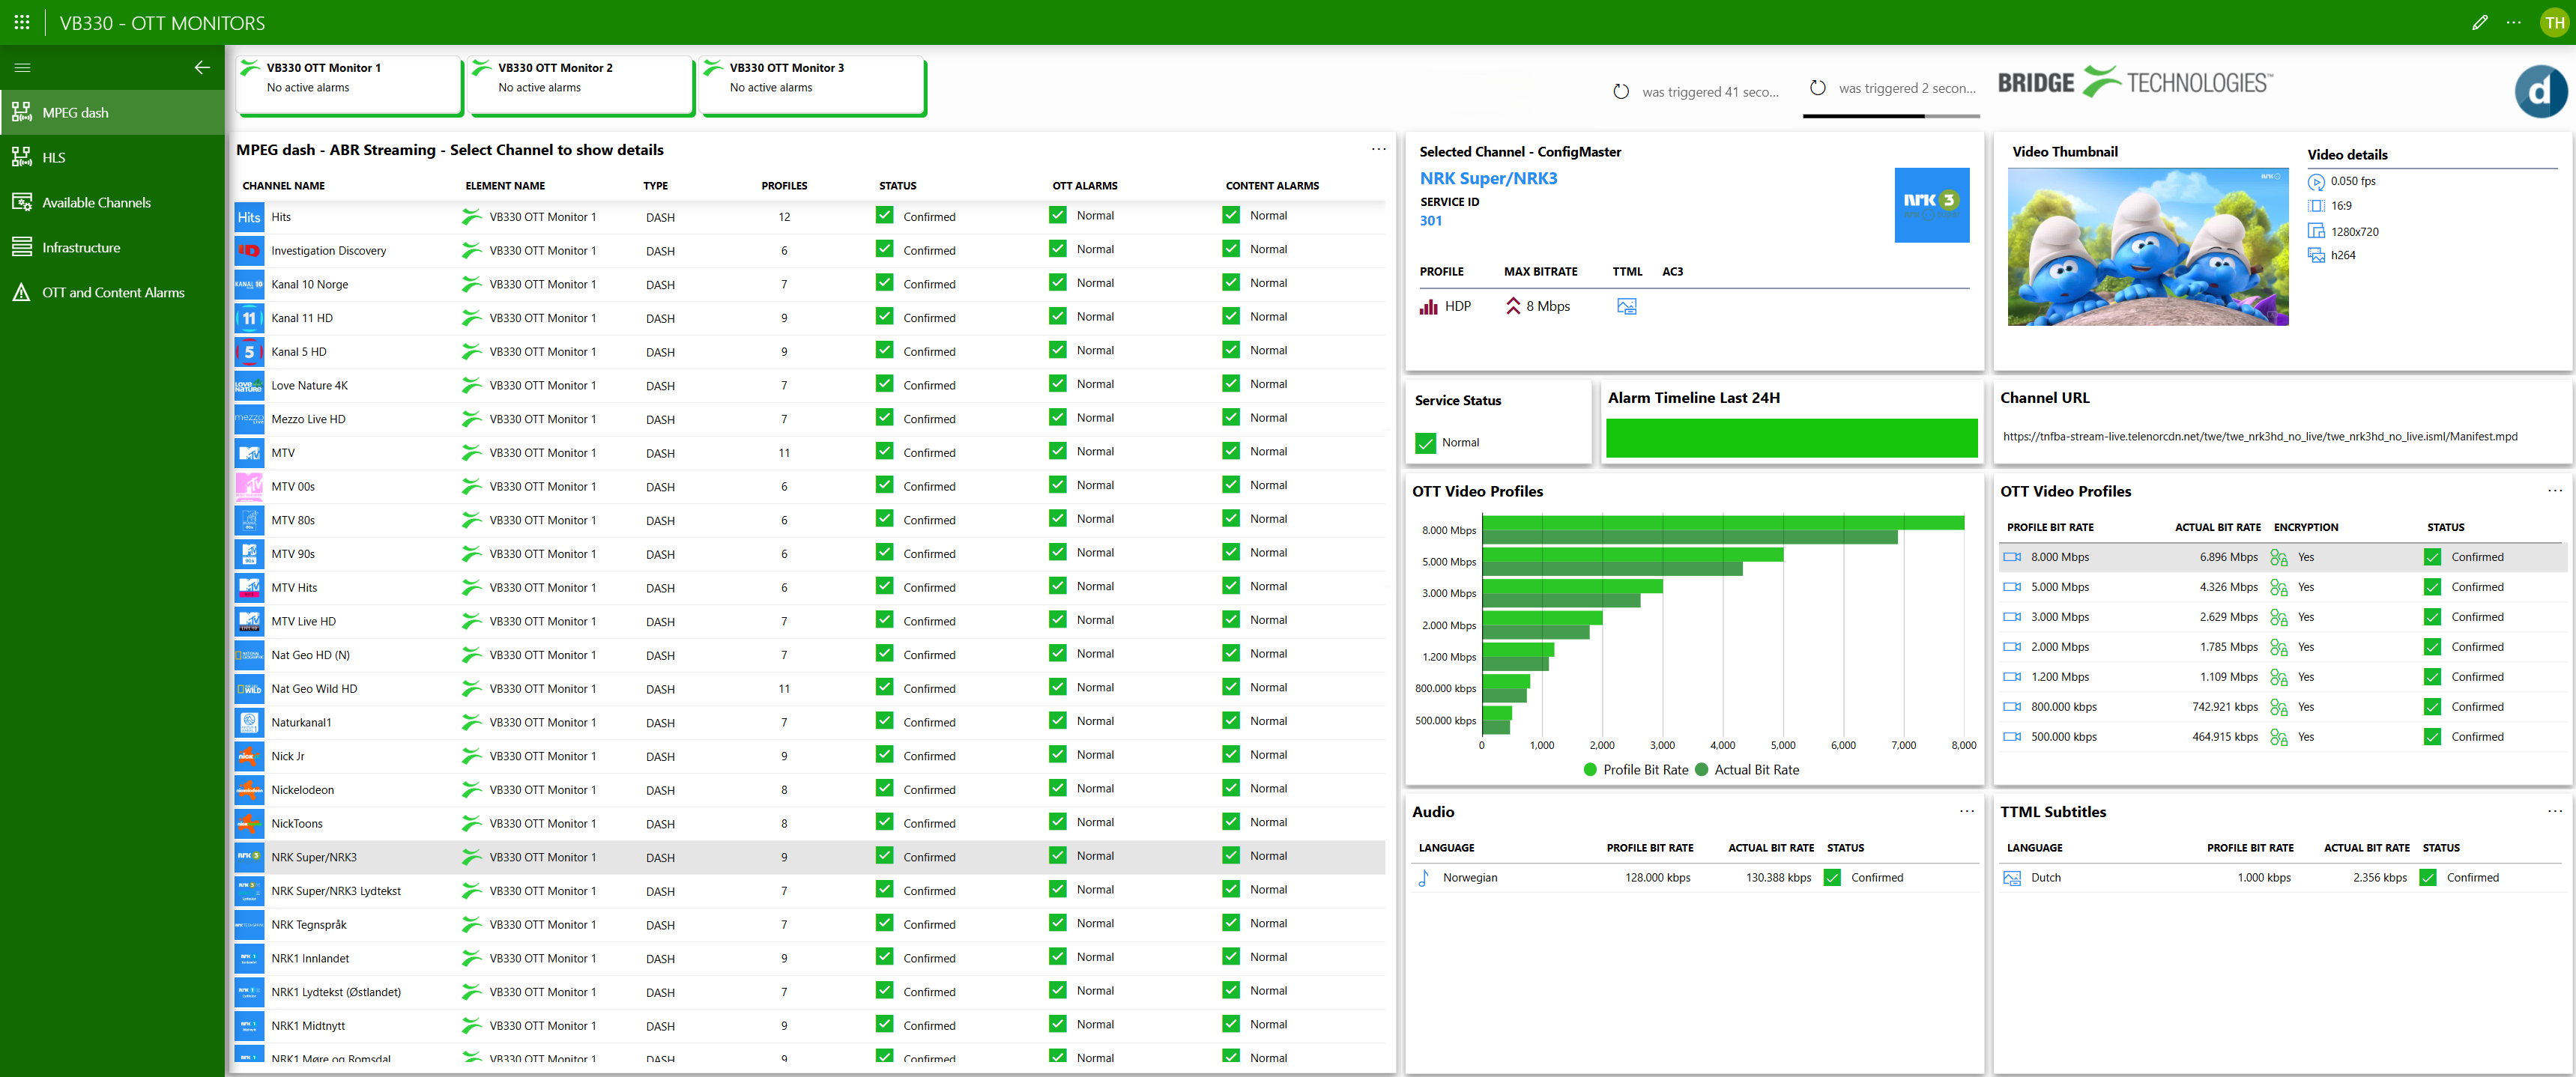Click the frame rate 0.050 fps icon
Image resolution: width=2576 pixels, height=1077 pixels.
point(2316,181)
